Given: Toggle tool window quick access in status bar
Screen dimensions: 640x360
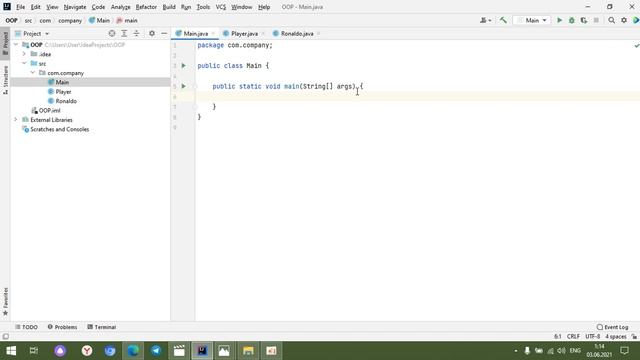Looking at the screenshot, I should pyautogui.click(x=5, y=337).
